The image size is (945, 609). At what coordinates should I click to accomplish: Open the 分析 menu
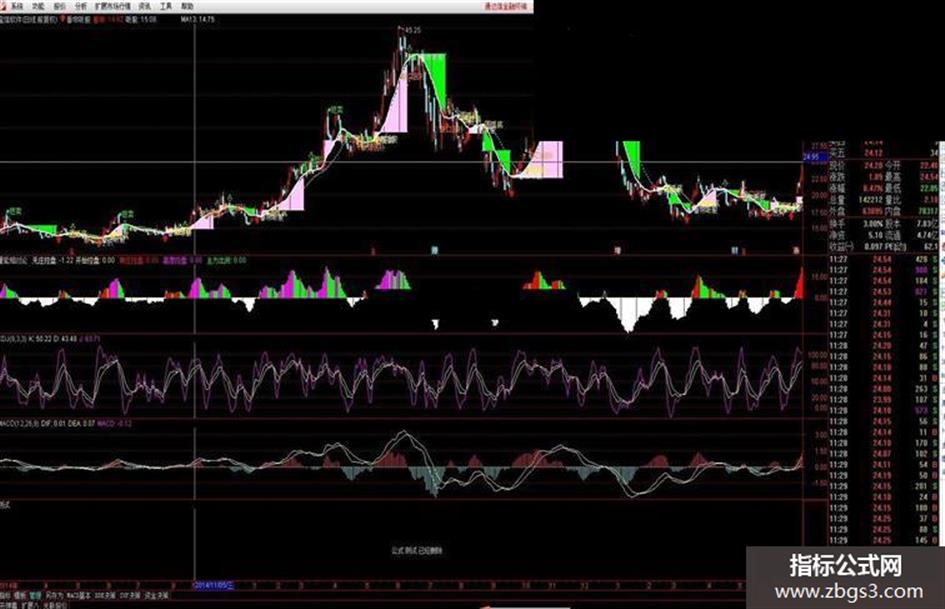click(x=81, y=6)
